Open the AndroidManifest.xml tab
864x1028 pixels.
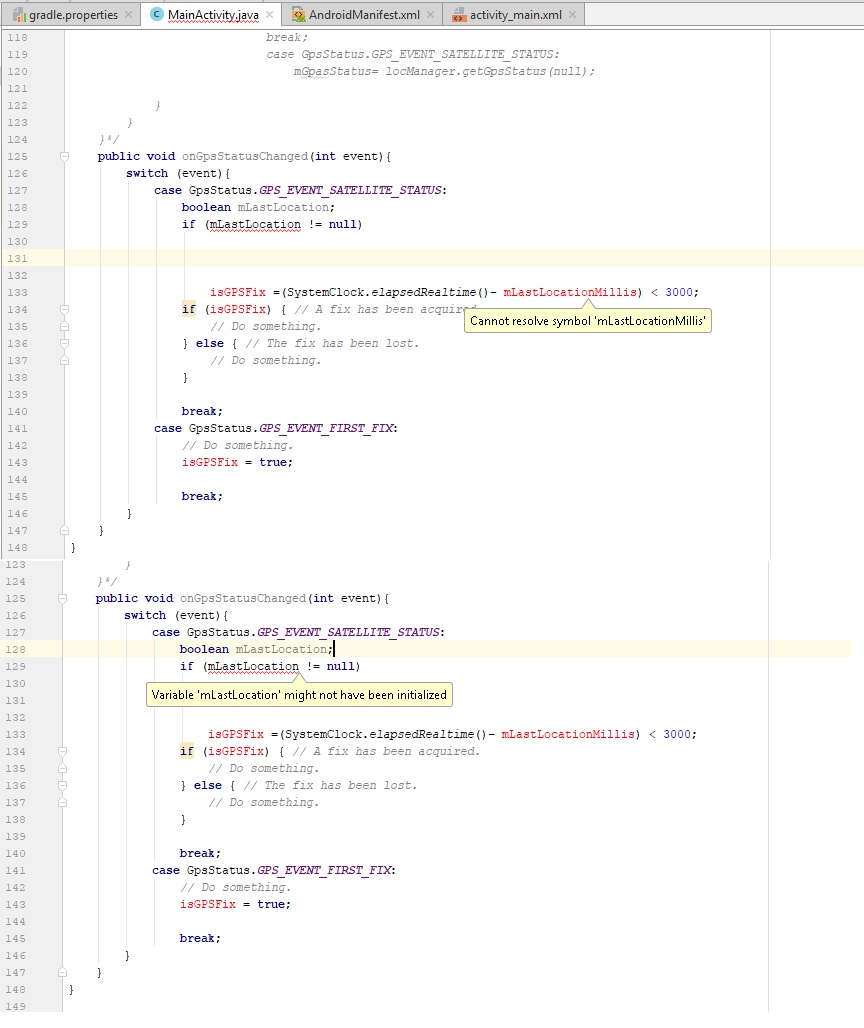click(363, 14)
